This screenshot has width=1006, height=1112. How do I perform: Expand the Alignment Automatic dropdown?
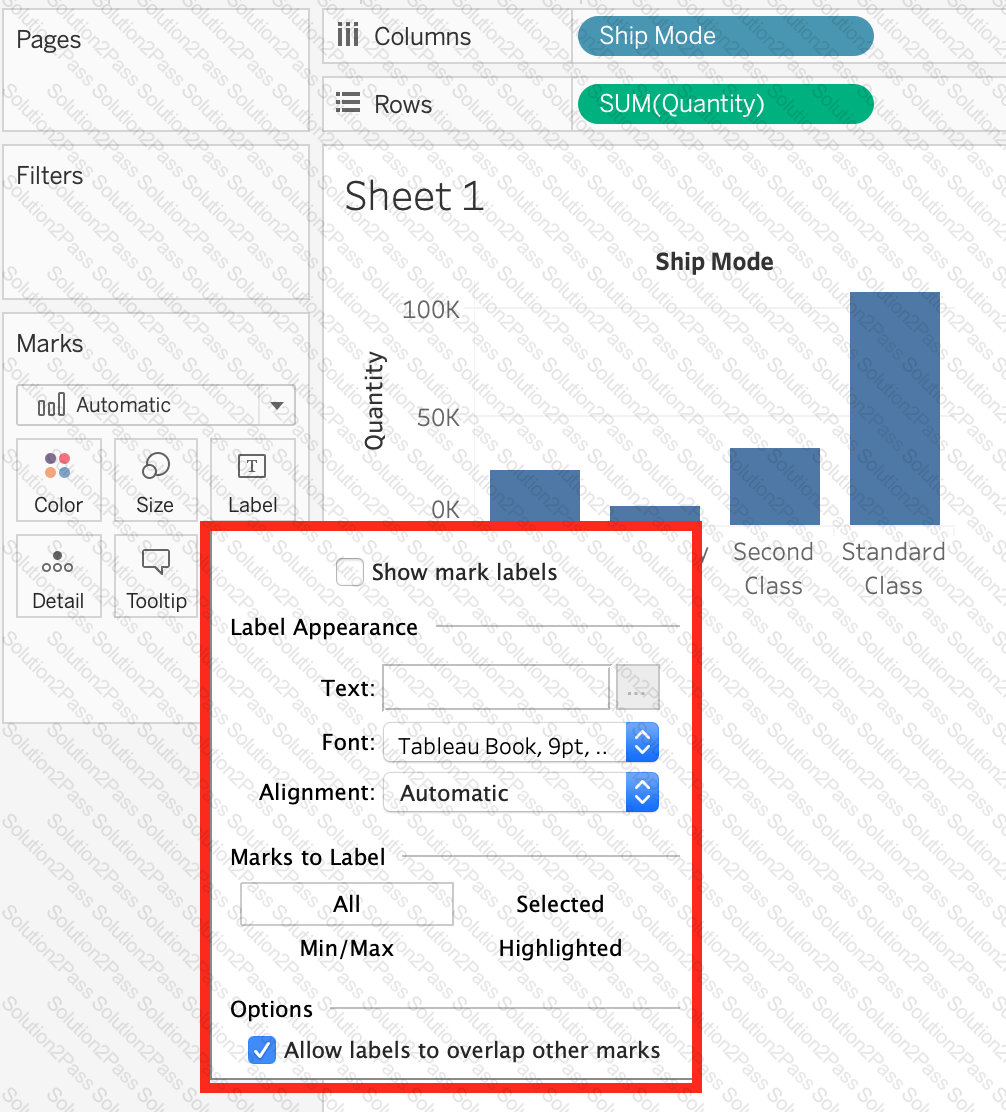521,793
